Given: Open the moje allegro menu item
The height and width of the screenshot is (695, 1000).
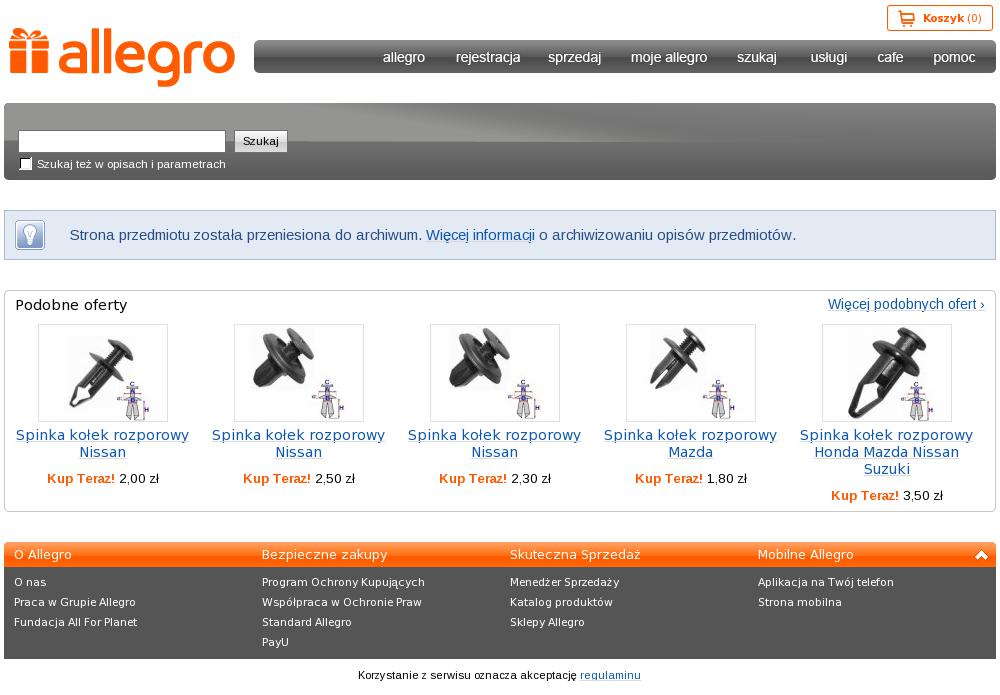Looking at the screenshot, I should [x=669, y=57].
